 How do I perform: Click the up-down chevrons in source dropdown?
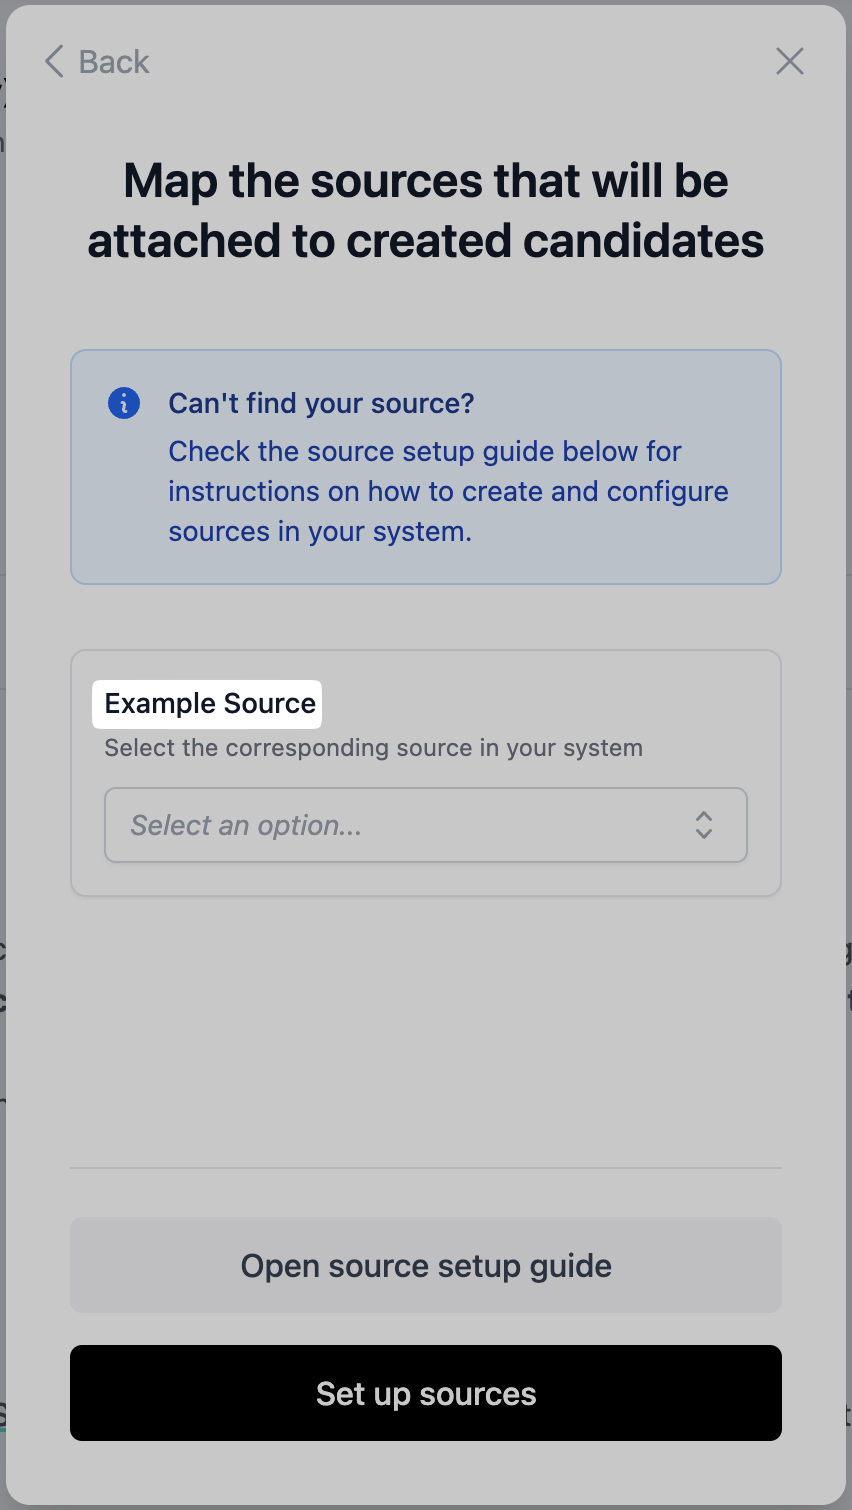click(x=704, y=825)
